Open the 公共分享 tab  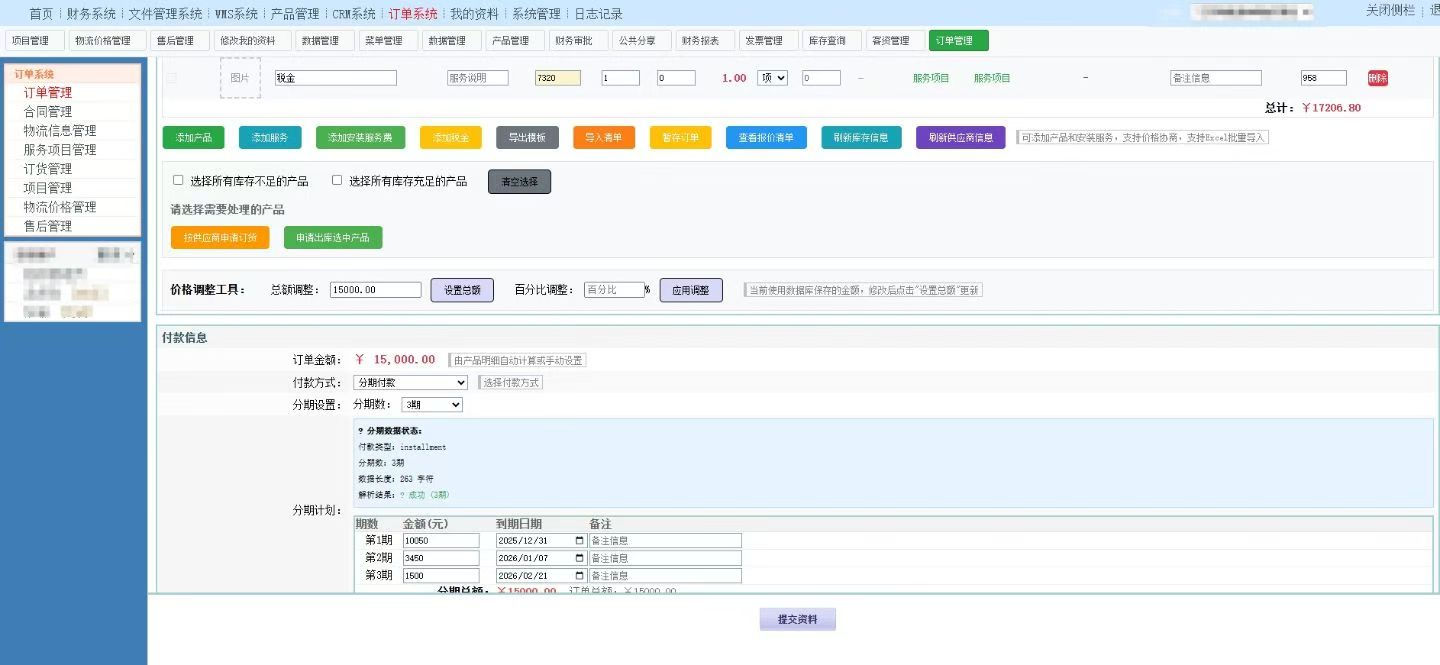coord(641,41)
